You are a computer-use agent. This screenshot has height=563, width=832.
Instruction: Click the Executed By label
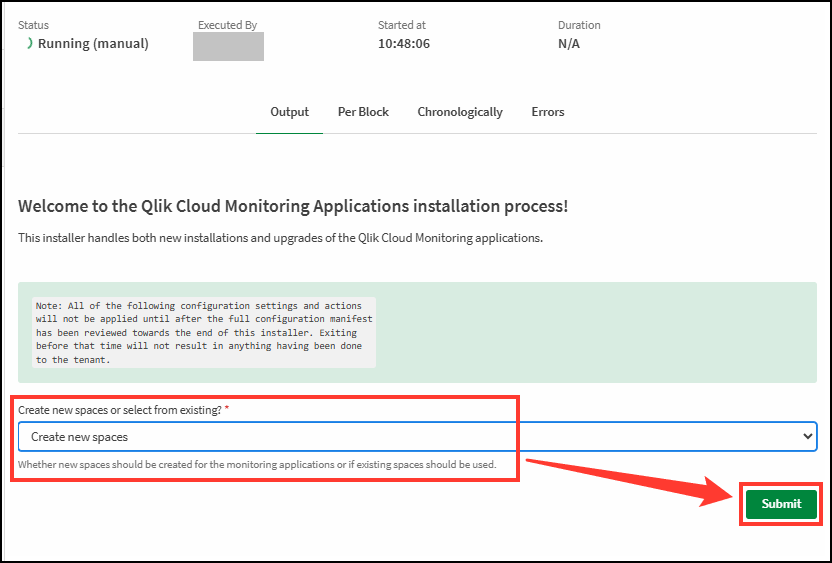click(x=227, y=25)
